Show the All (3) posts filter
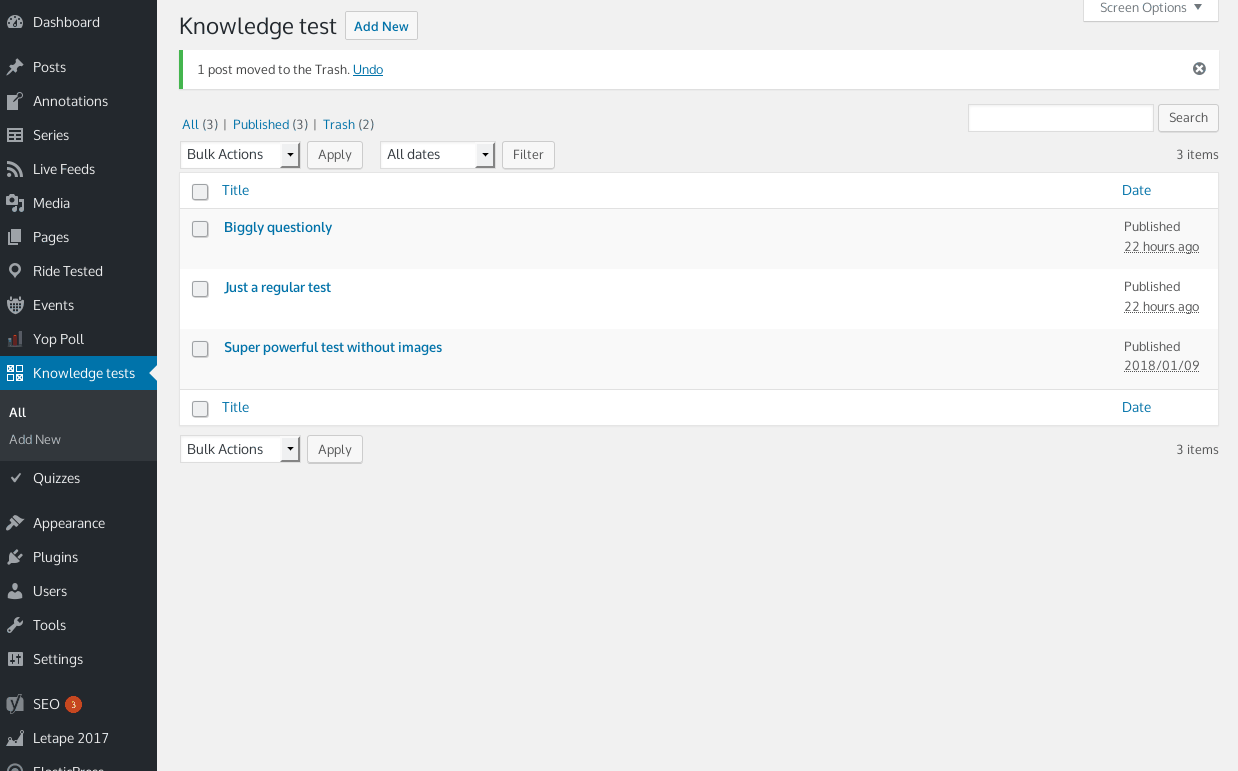Image resolution: width=1238 pixels, height=771 pixels. click(199, 125)
